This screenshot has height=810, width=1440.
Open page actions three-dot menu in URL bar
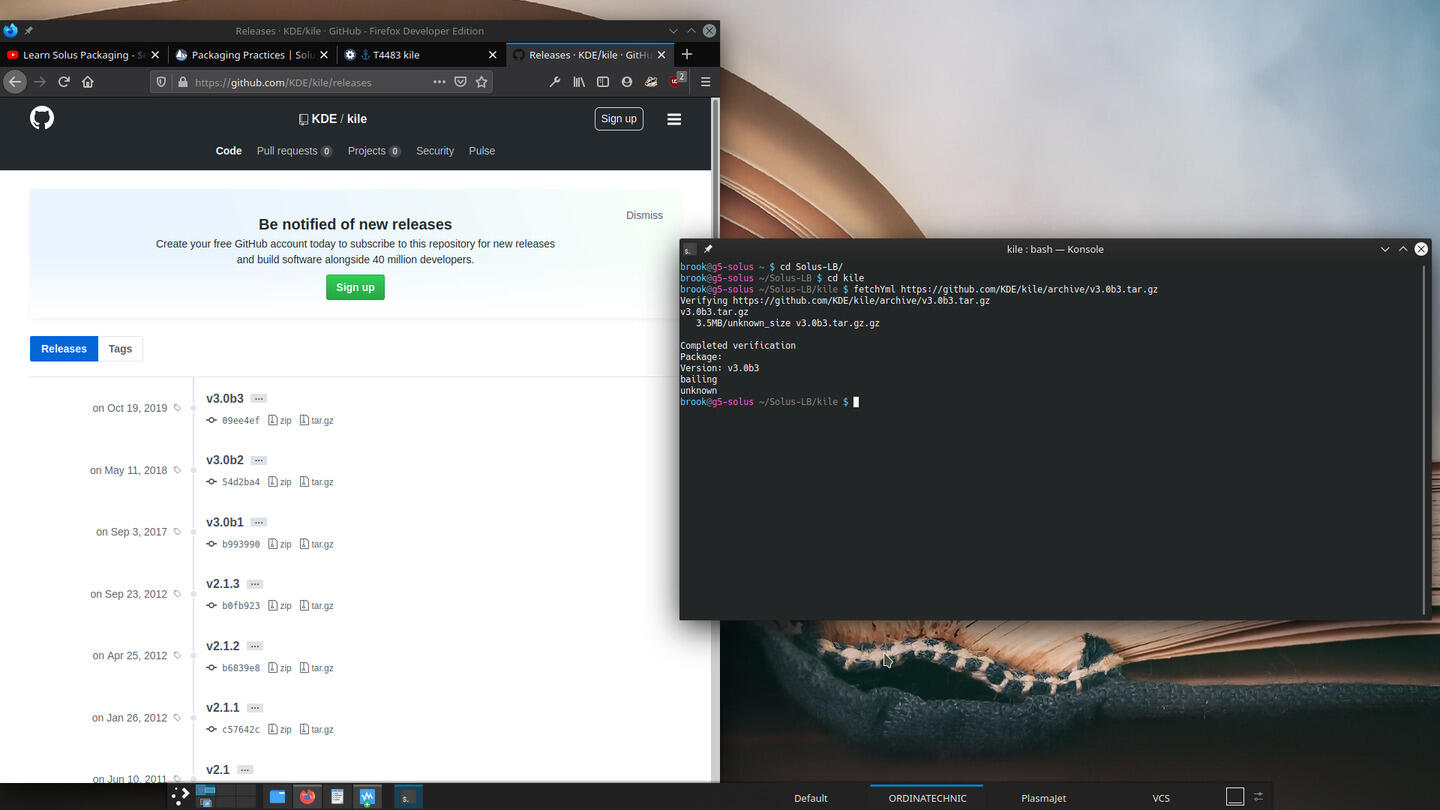pos(439,82)
